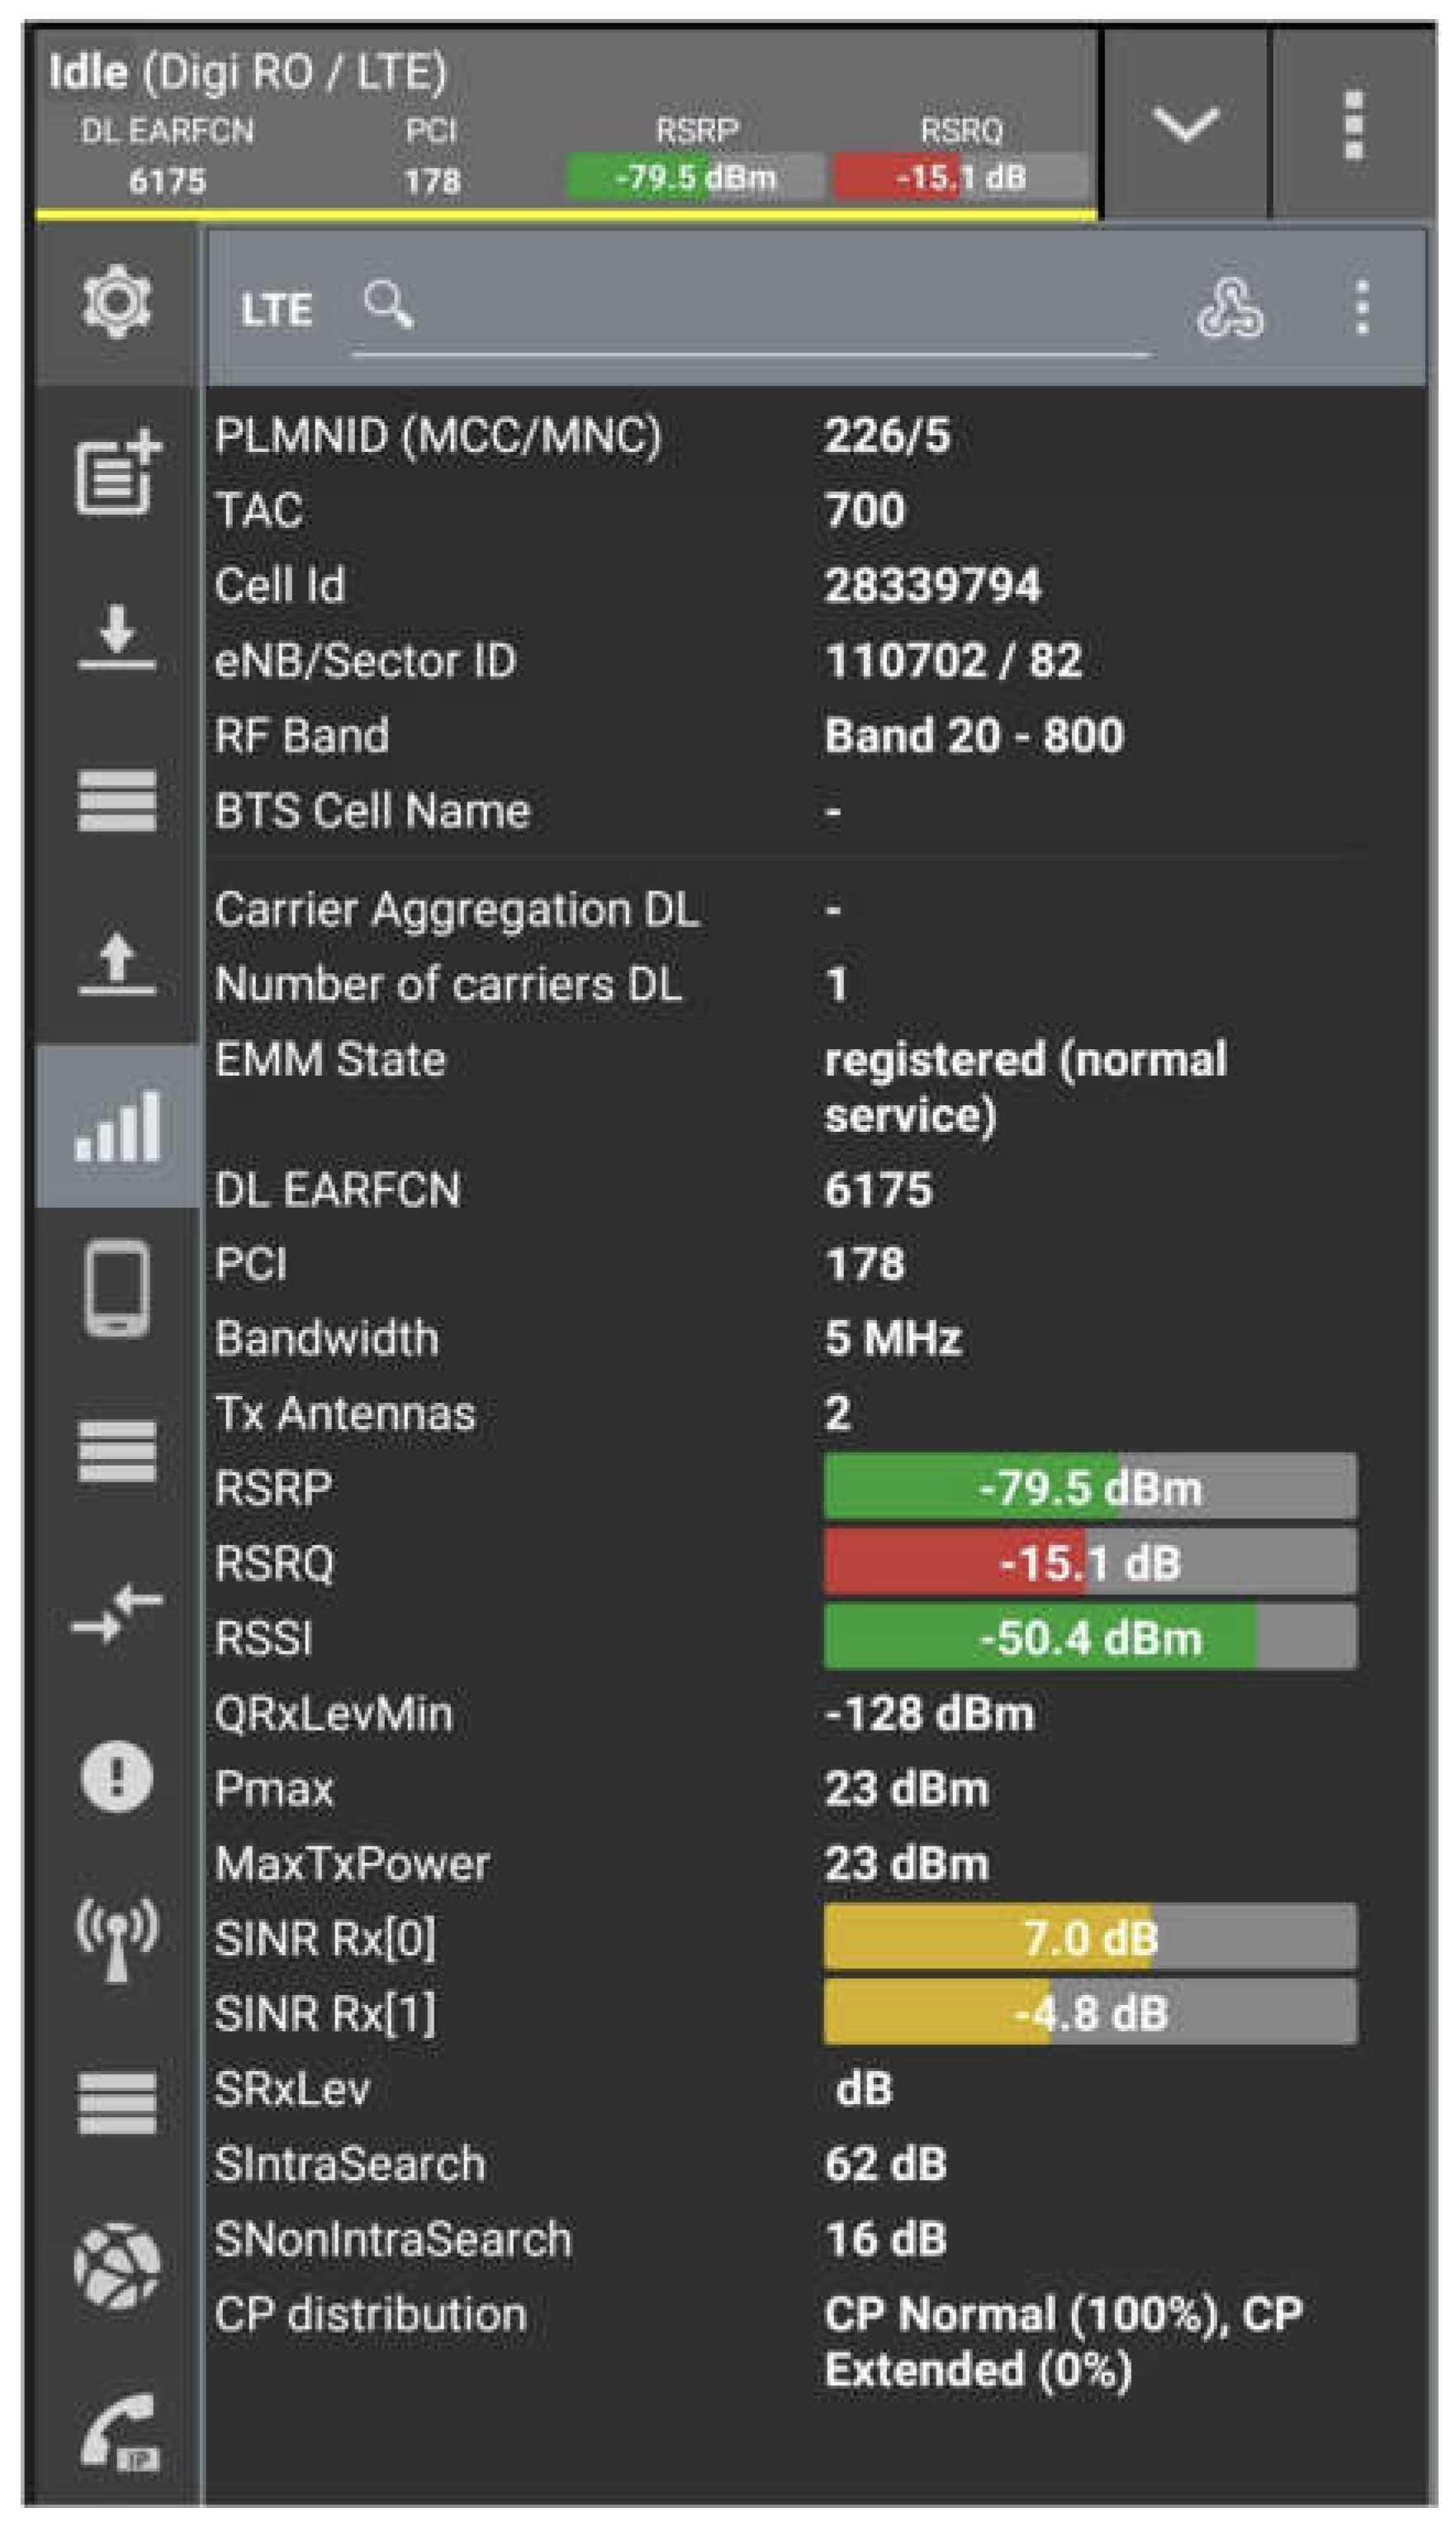The width and height of the screenshot is (1456, 2527).
Task: Tap the Number of carriers DL label
Action: point(448,984)
